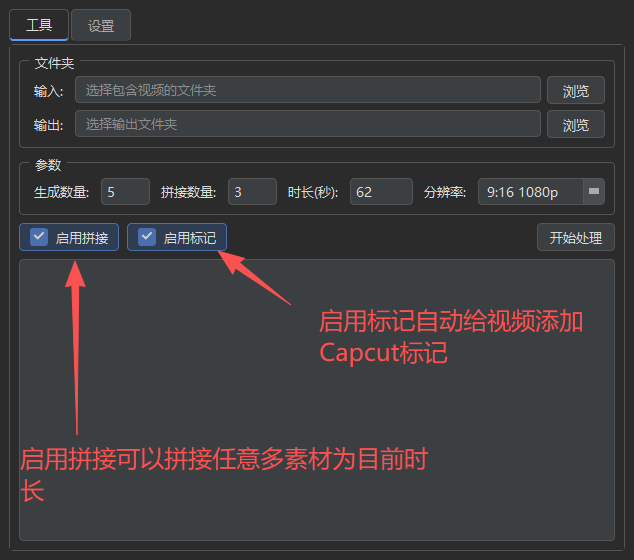Click the 分辨率: label
Screen dimensions: 634x560
tap(445, 192)
